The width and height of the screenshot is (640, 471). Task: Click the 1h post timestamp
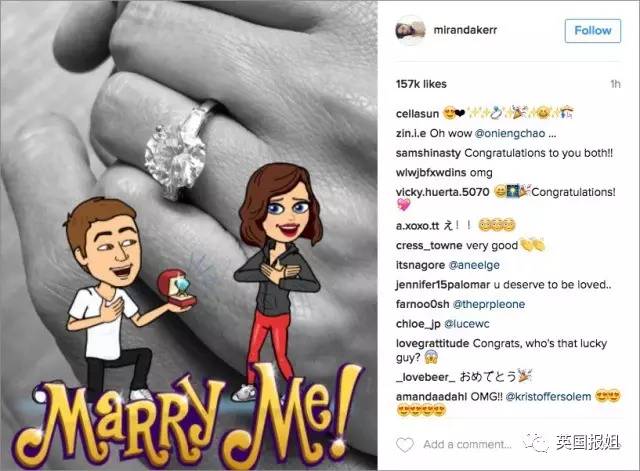coord(616,84)
